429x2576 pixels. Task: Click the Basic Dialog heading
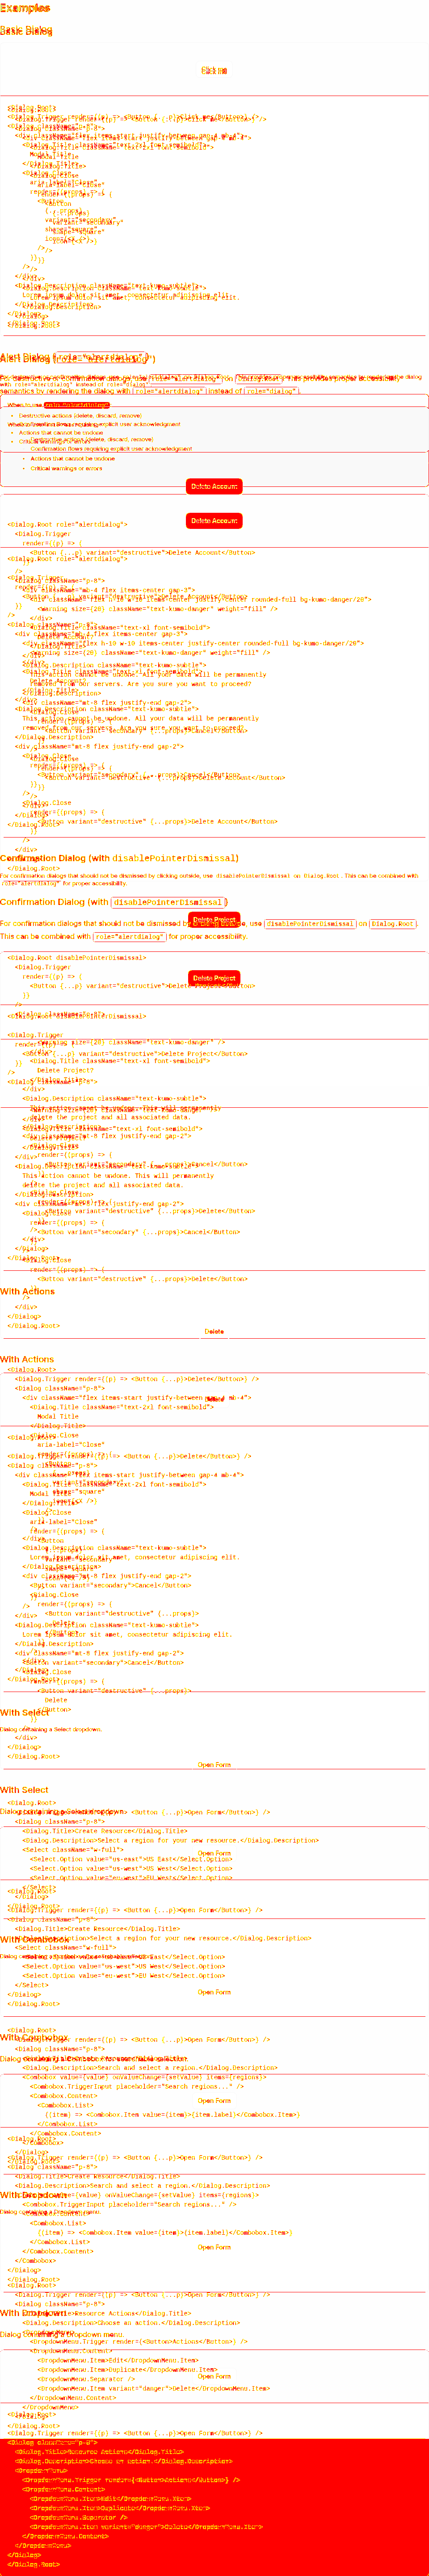pyautogui.click(x=26, y=31)
